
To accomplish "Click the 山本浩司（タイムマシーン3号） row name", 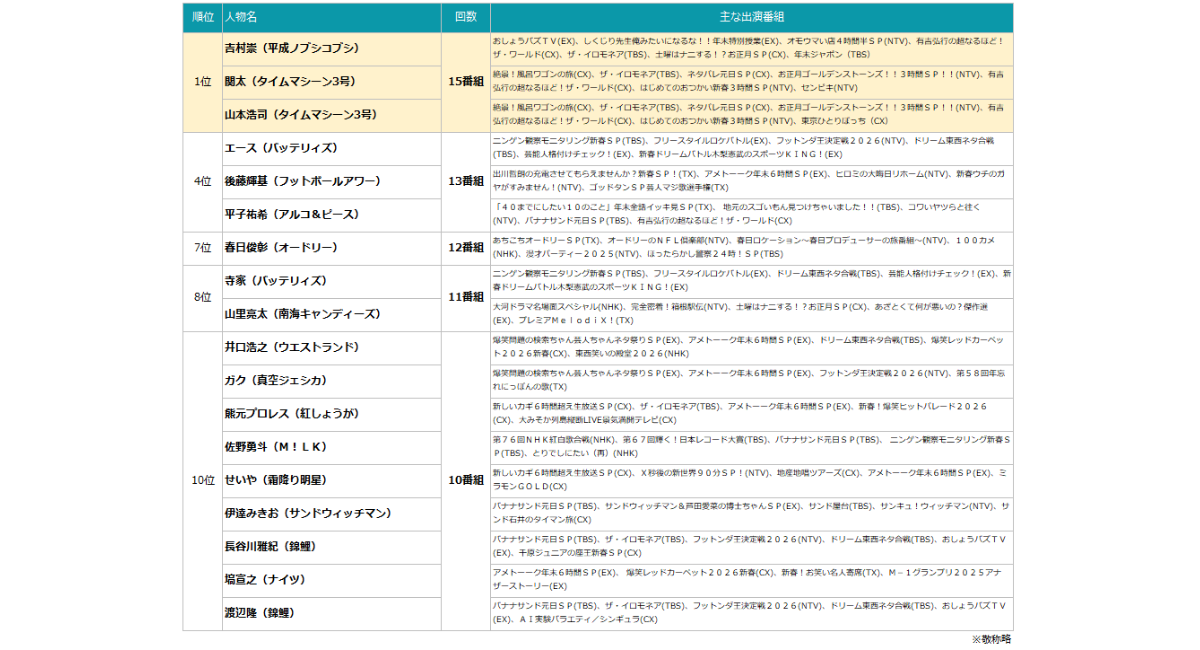I will click(298, 115).
